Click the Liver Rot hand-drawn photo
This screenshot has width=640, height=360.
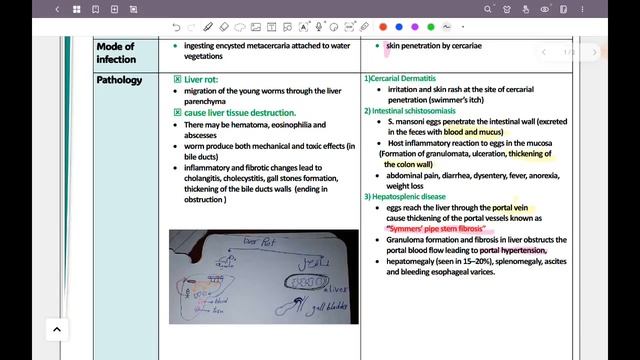264,277
